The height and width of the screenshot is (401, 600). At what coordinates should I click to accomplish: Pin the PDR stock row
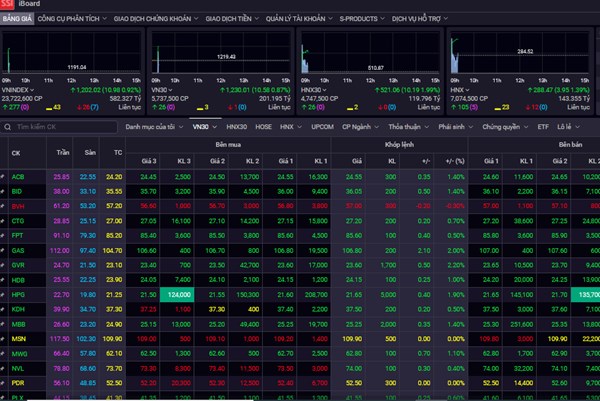(x=2, y=383)
